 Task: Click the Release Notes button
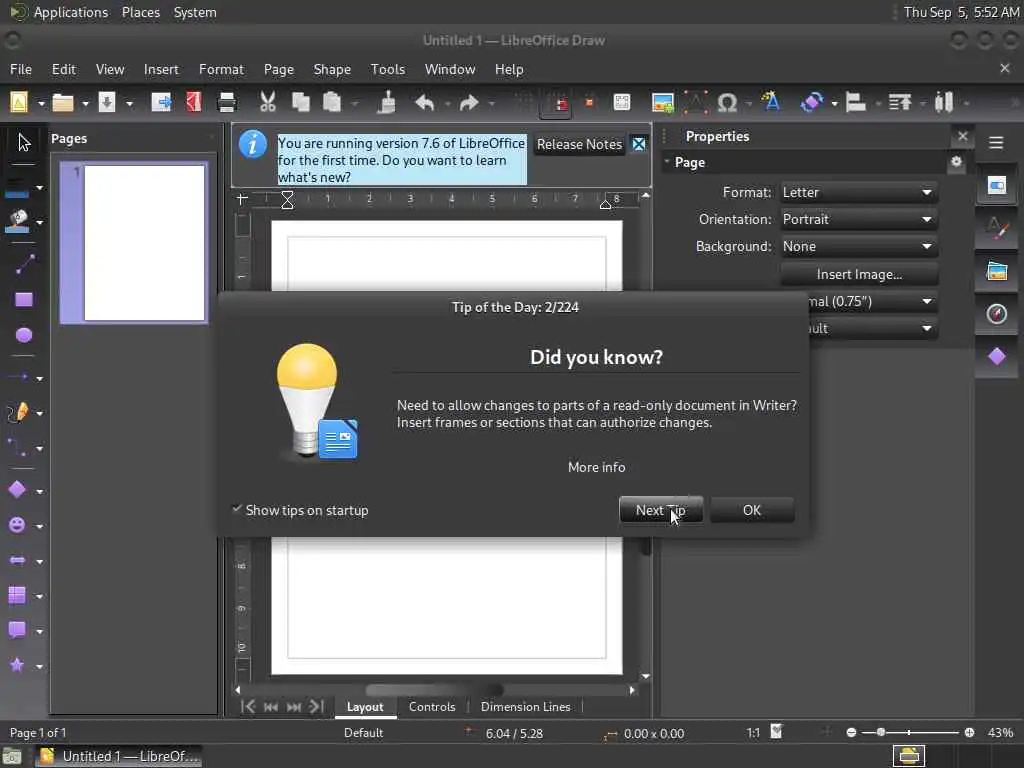579,144
